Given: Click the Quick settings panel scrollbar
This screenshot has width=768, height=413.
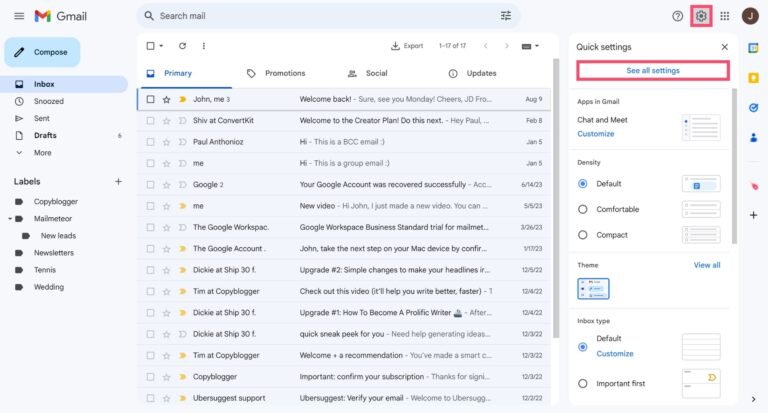Looking at the screenshot, I should click(734, 166).
